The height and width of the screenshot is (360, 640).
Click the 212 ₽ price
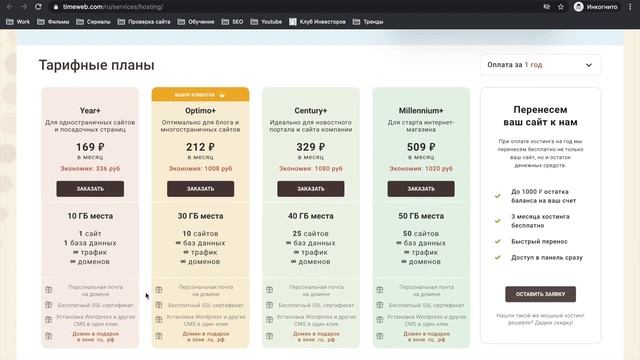[200, 147]
